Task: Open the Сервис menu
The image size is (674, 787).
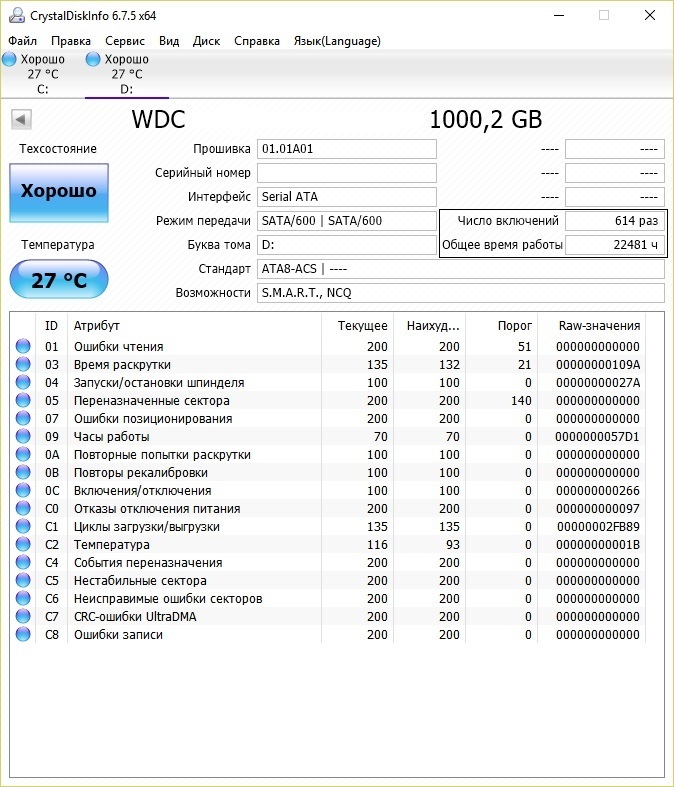Action: [124, 41]
